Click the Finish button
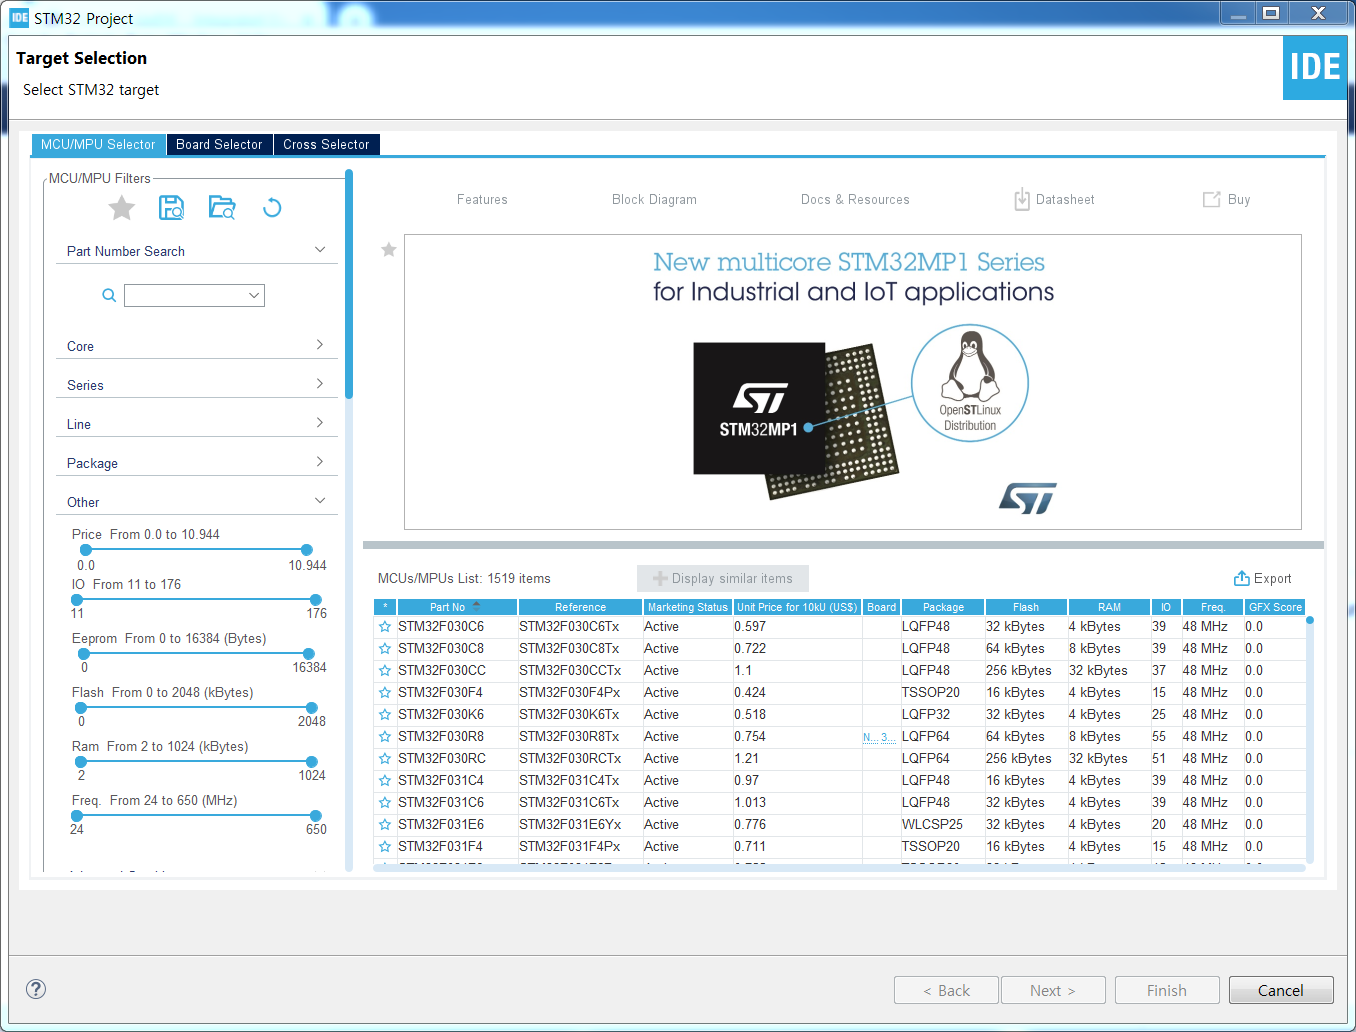 coord(1167,990)
